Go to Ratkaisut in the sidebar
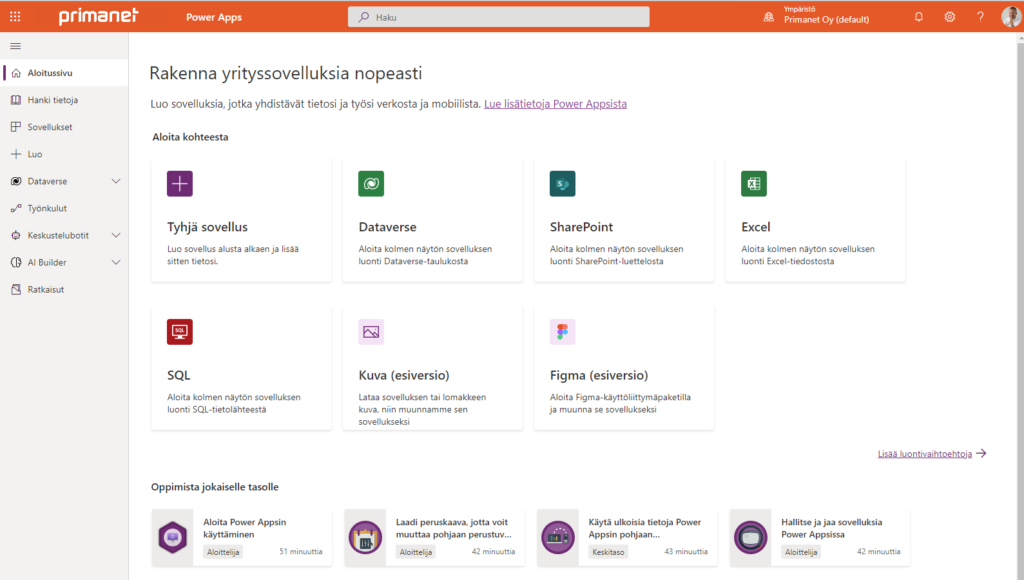The image size is (1024, 580). 46,289
